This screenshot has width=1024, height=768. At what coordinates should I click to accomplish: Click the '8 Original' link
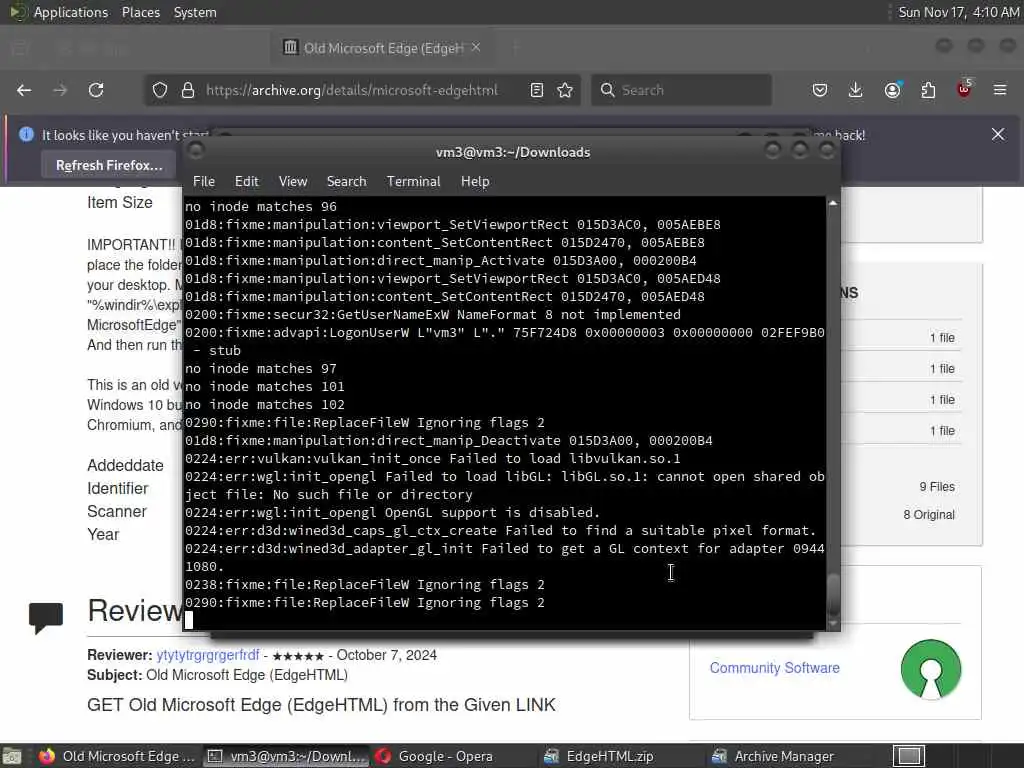coord(929,515)
